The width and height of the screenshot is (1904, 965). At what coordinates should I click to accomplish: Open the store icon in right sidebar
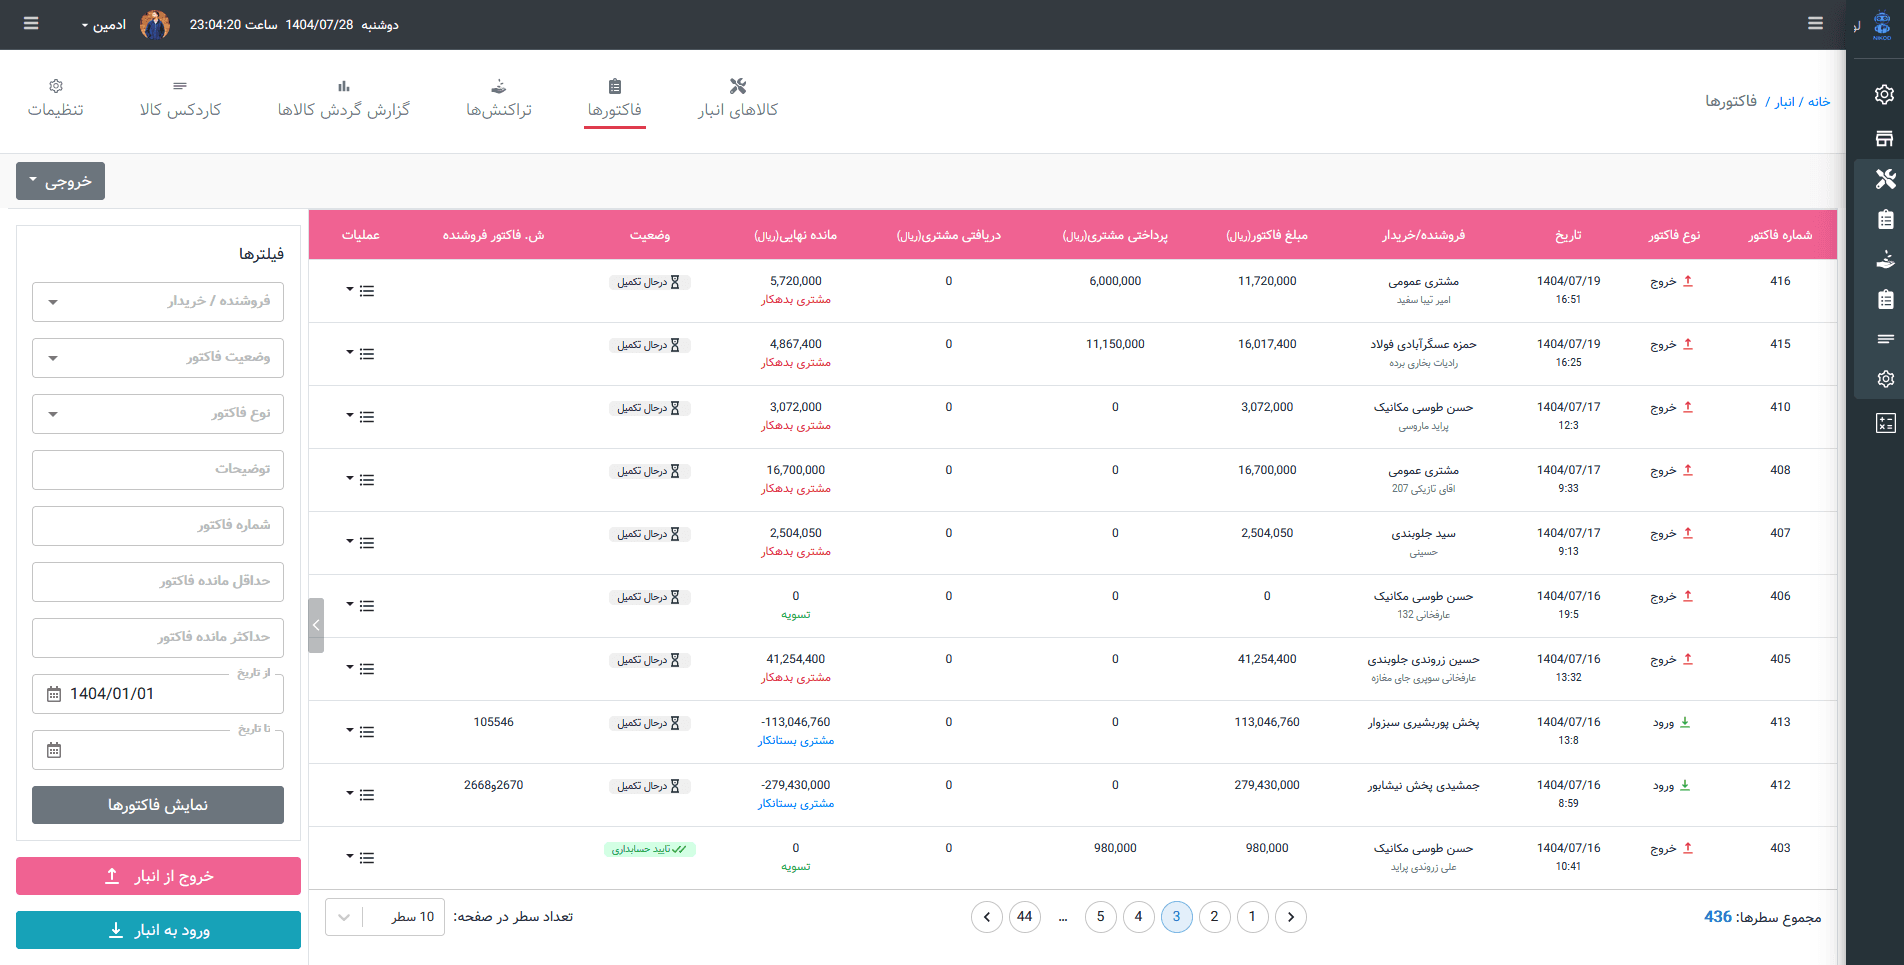click(x=1884, y=138)
